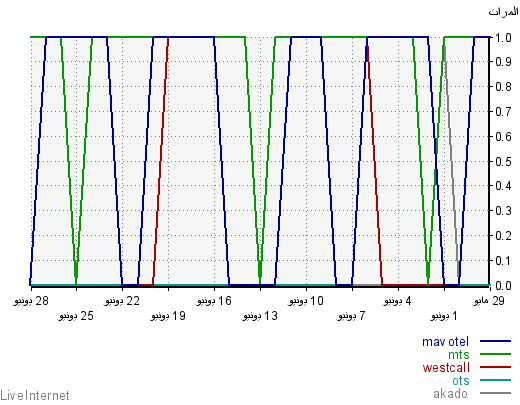Click the red westcall line swatch
This screenshot has height=405, width=520.
click(x=495, y=367)
